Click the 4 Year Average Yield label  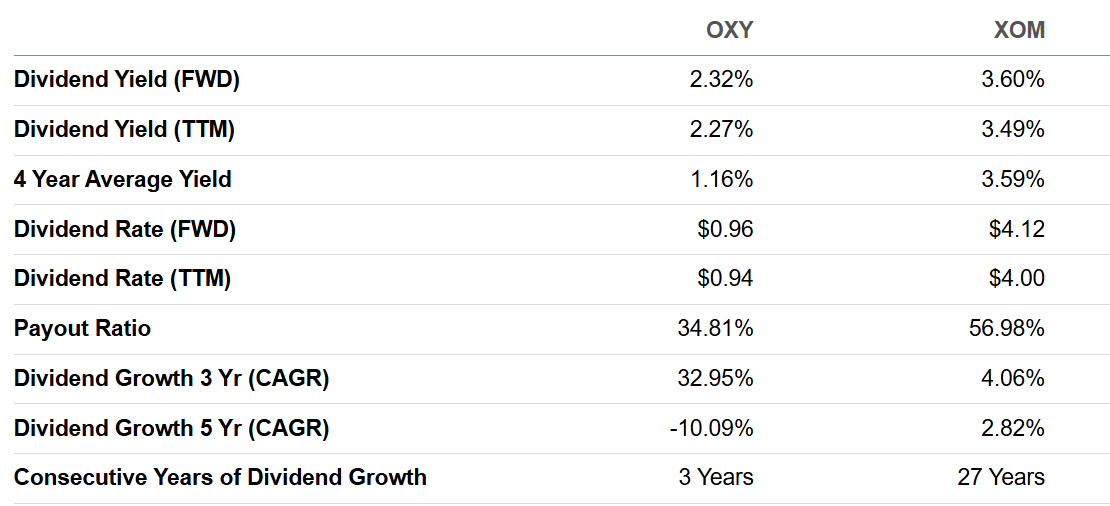(123, 180)
